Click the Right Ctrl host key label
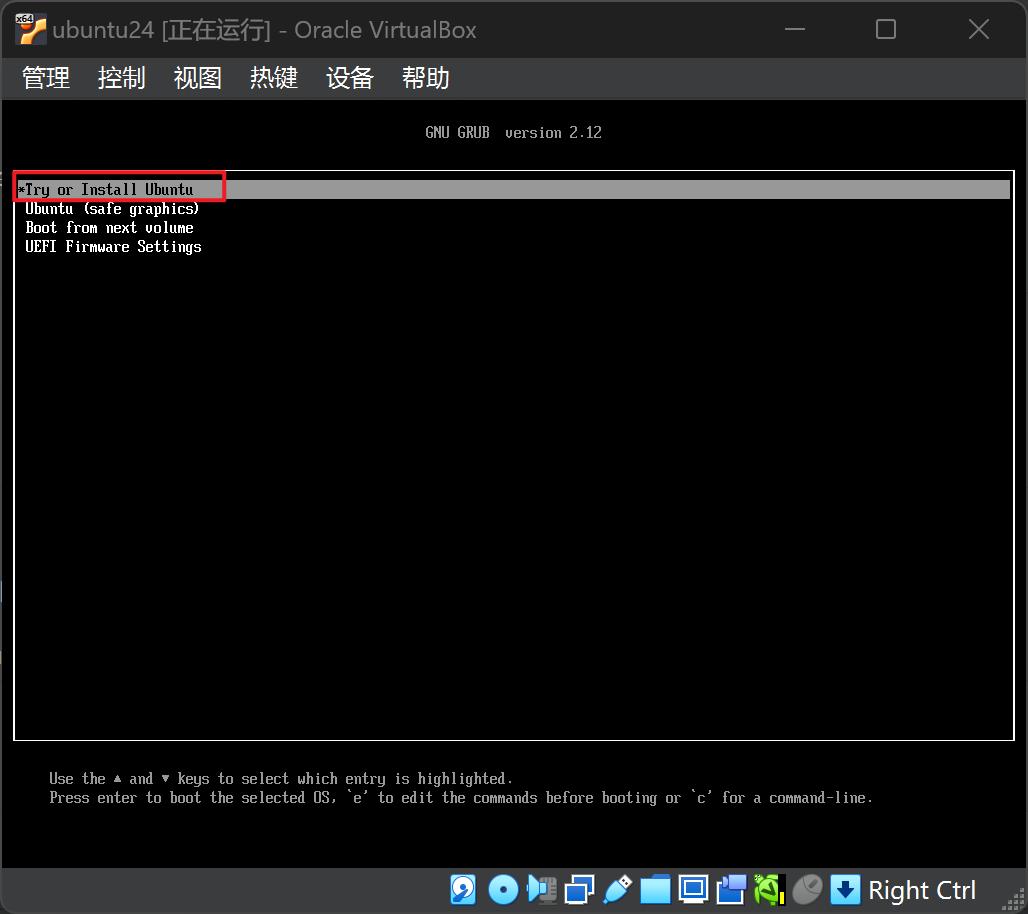The width and height of the screenshot is (1028, 914). tap(922, 890)
